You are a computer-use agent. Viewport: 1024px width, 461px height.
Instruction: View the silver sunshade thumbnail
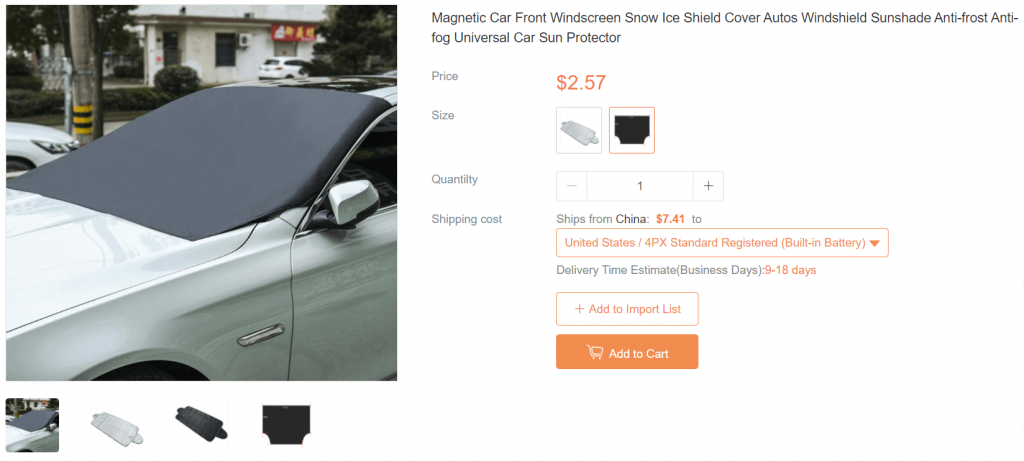[x=116, y=425]
